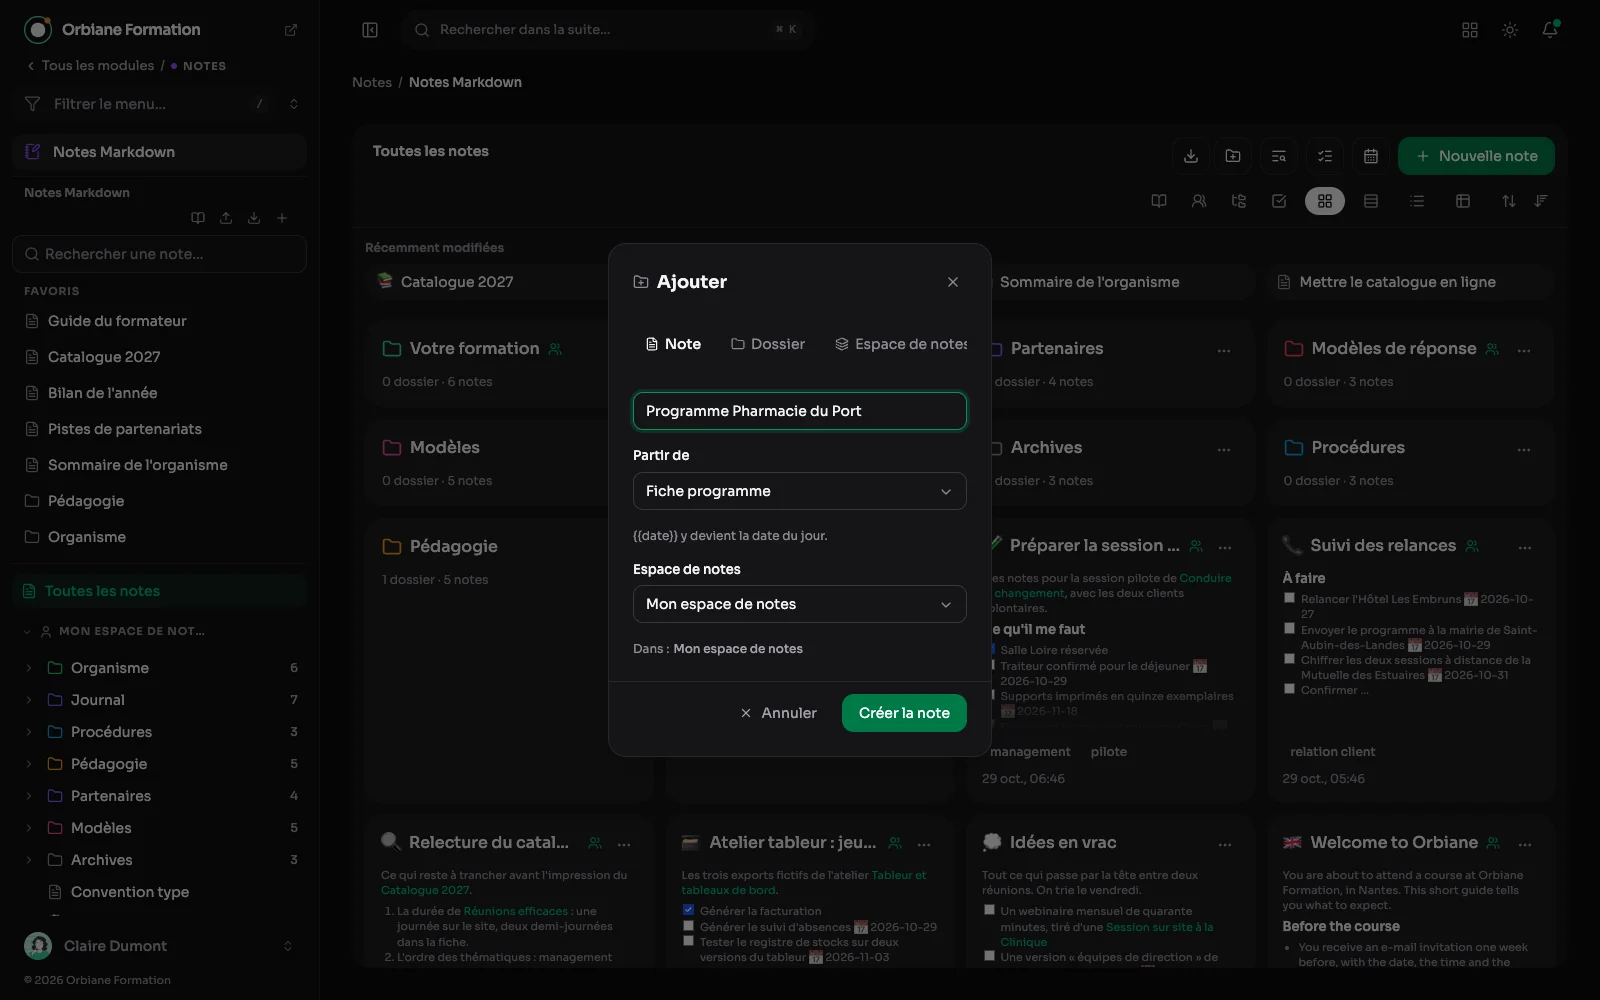1600x1000 pixels.
Task: Click the 'Nouvelle note' button
Action: point(1476,156)
